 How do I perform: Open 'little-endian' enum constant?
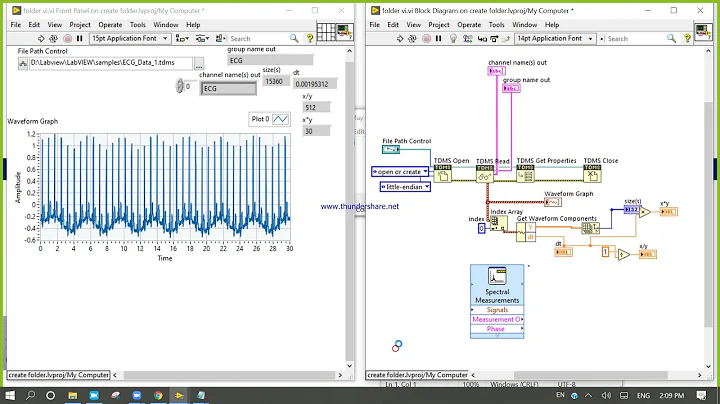tap(405, 187)
